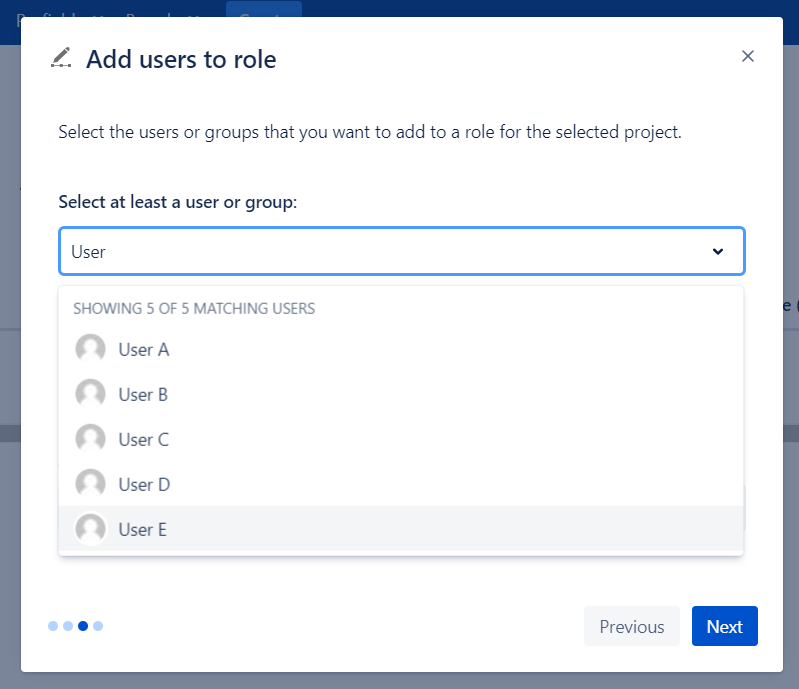The image size is (799, 689).
Task: Close the Add users to role dialog
Action: click(x=747, y=57)
